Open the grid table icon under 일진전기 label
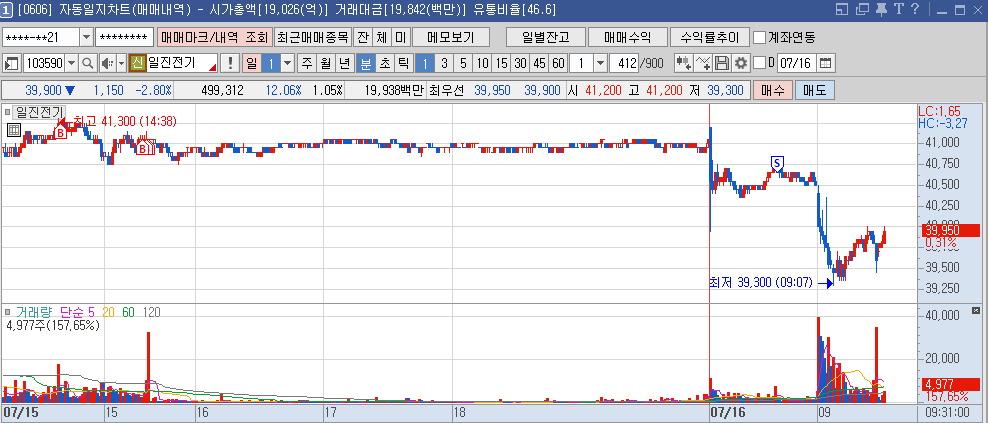This screenshot has height=423, width=988. pyautogui.click(x=13, y=130)
